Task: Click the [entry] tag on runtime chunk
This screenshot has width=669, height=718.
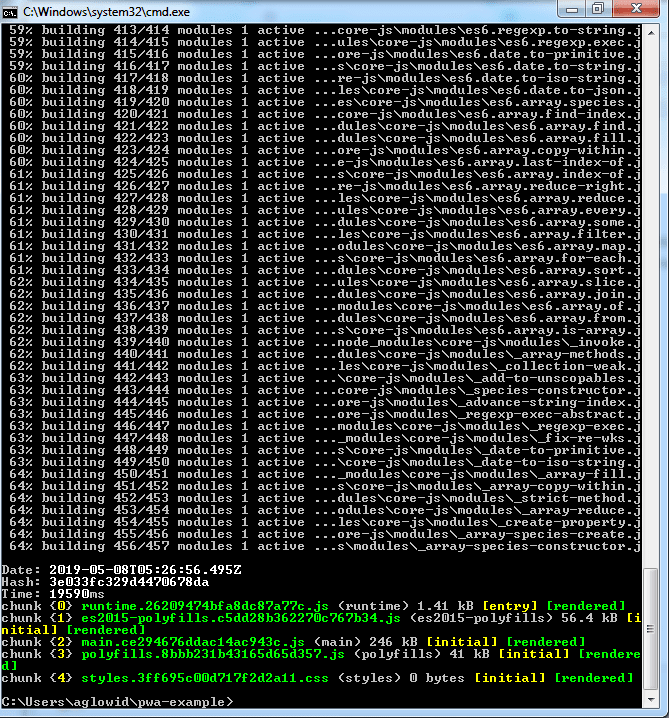Action: [x=510, y=606]
